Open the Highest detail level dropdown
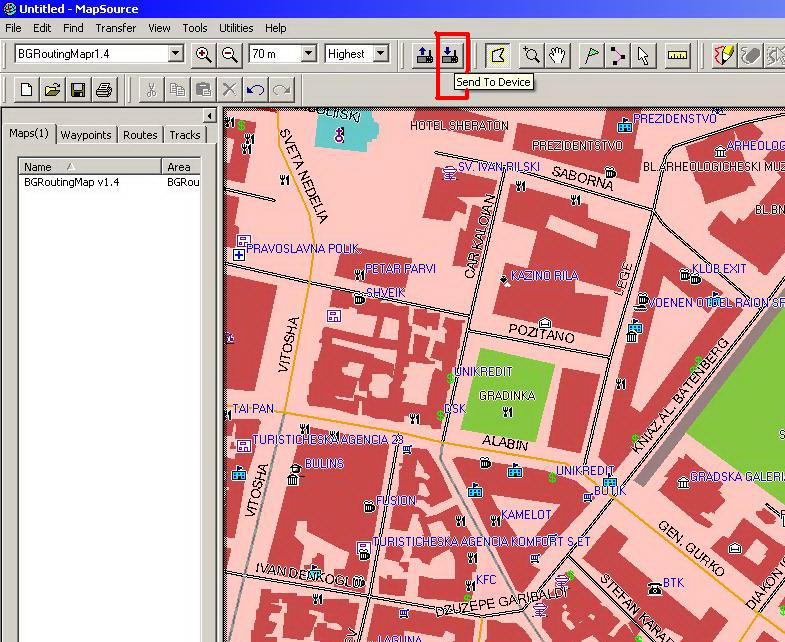785x642 pixels. click(381, 53)
